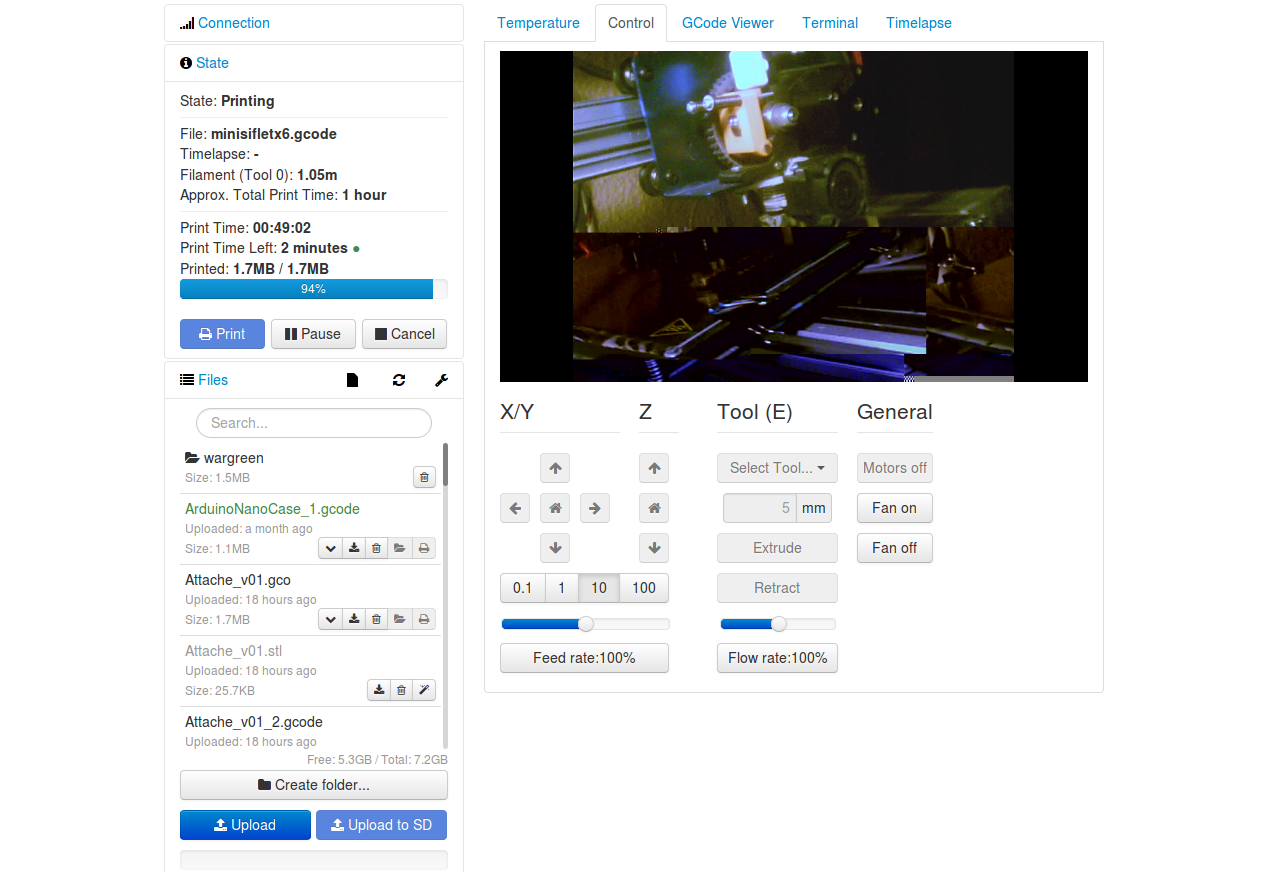Viewport: 1267px width, 872px height.
Task: Click print icon for ArduinoNanoCase_1.gcode
Action: click(424, 548)
